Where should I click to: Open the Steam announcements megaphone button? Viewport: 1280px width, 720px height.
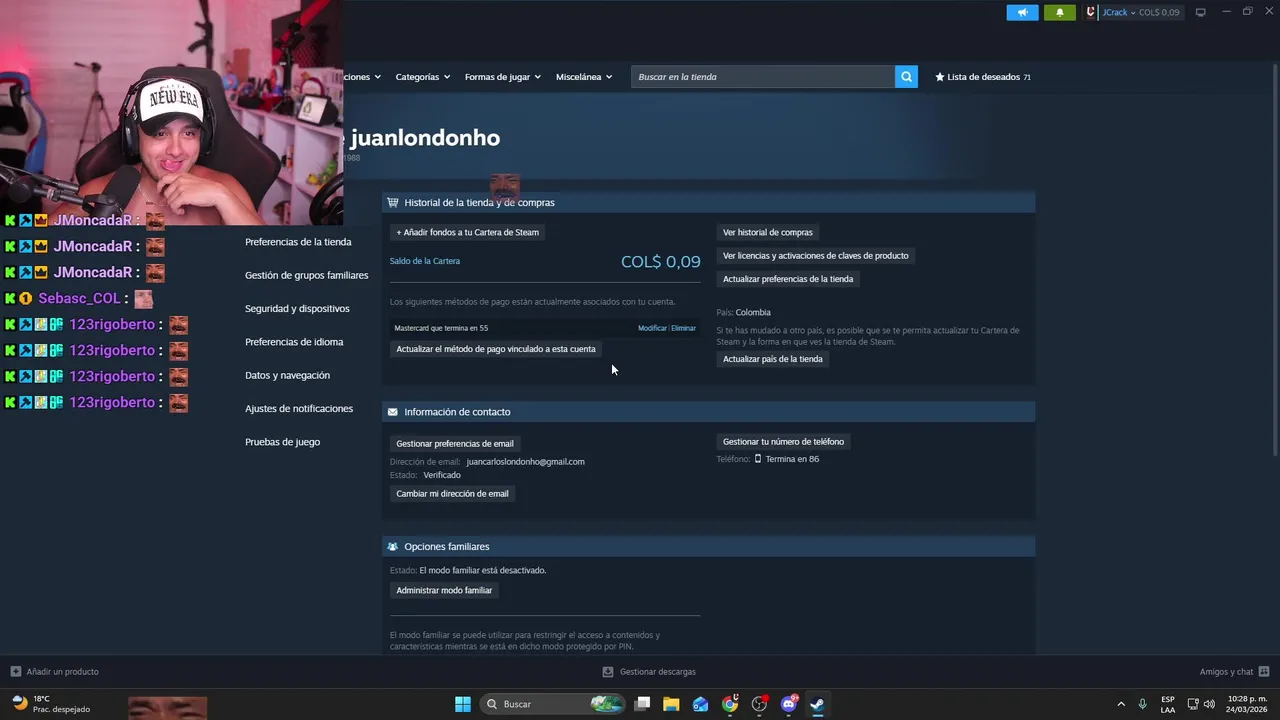(1022, 12)
